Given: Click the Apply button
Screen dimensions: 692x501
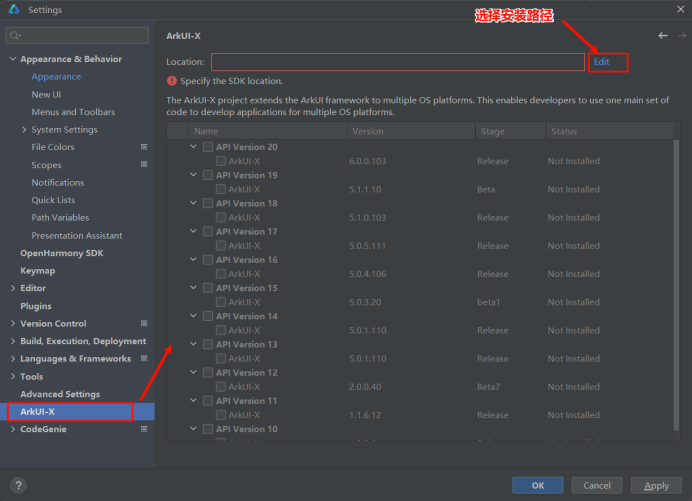Looking at the screenshot, I should 656,486.
